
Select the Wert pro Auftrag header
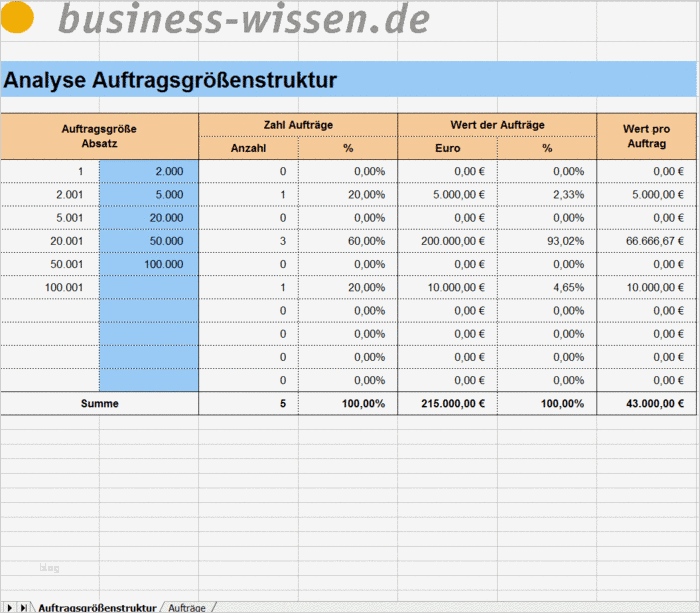tap(646, 136)
